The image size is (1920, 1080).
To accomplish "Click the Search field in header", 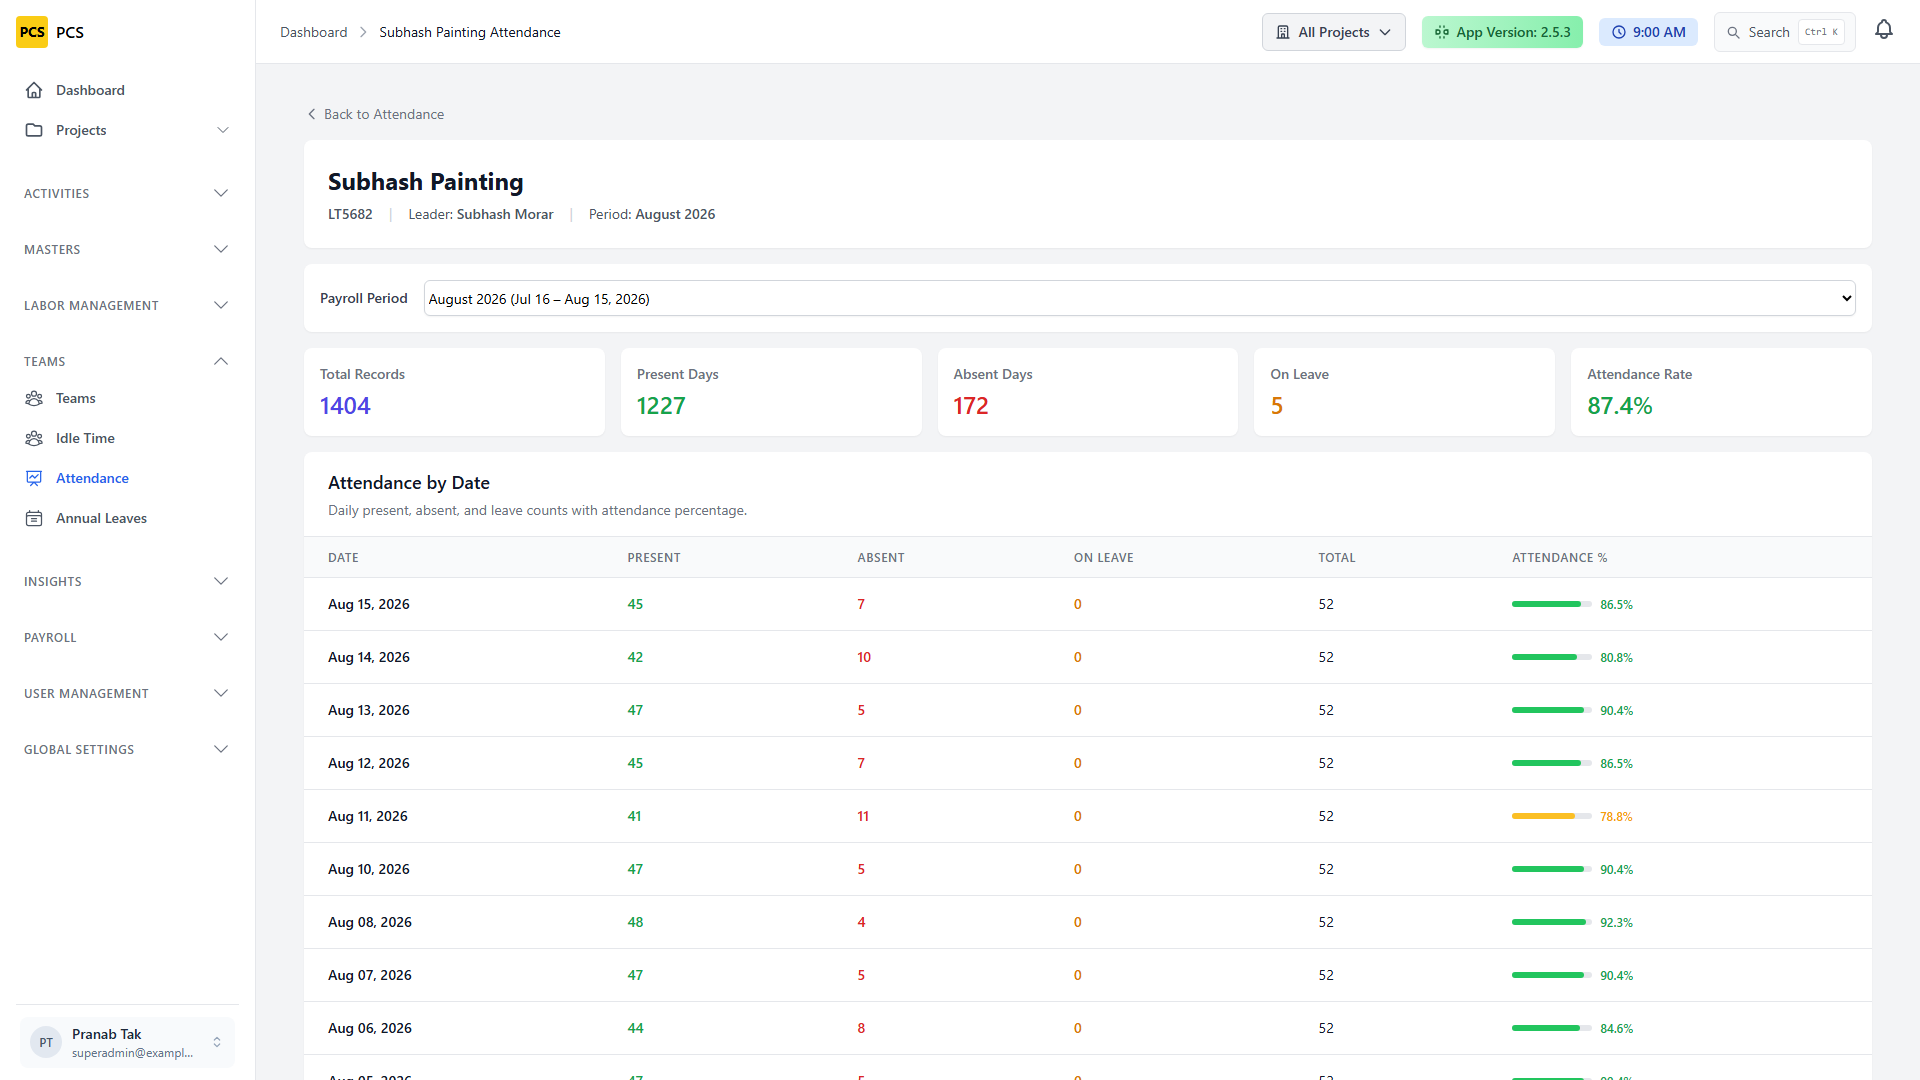I will [1784, 32].
